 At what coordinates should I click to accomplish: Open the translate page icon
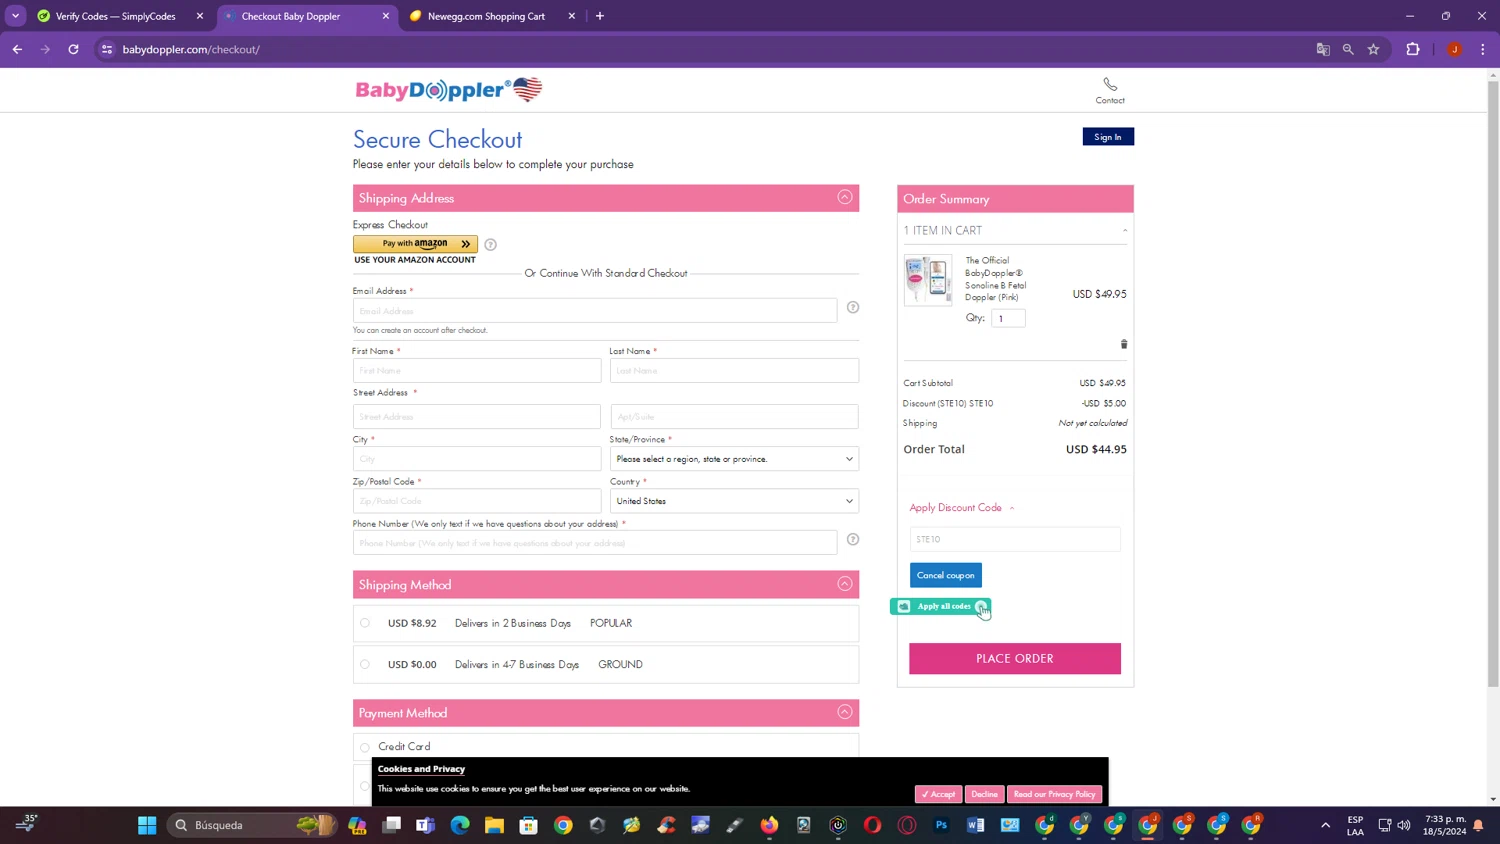pos(1323,49)
